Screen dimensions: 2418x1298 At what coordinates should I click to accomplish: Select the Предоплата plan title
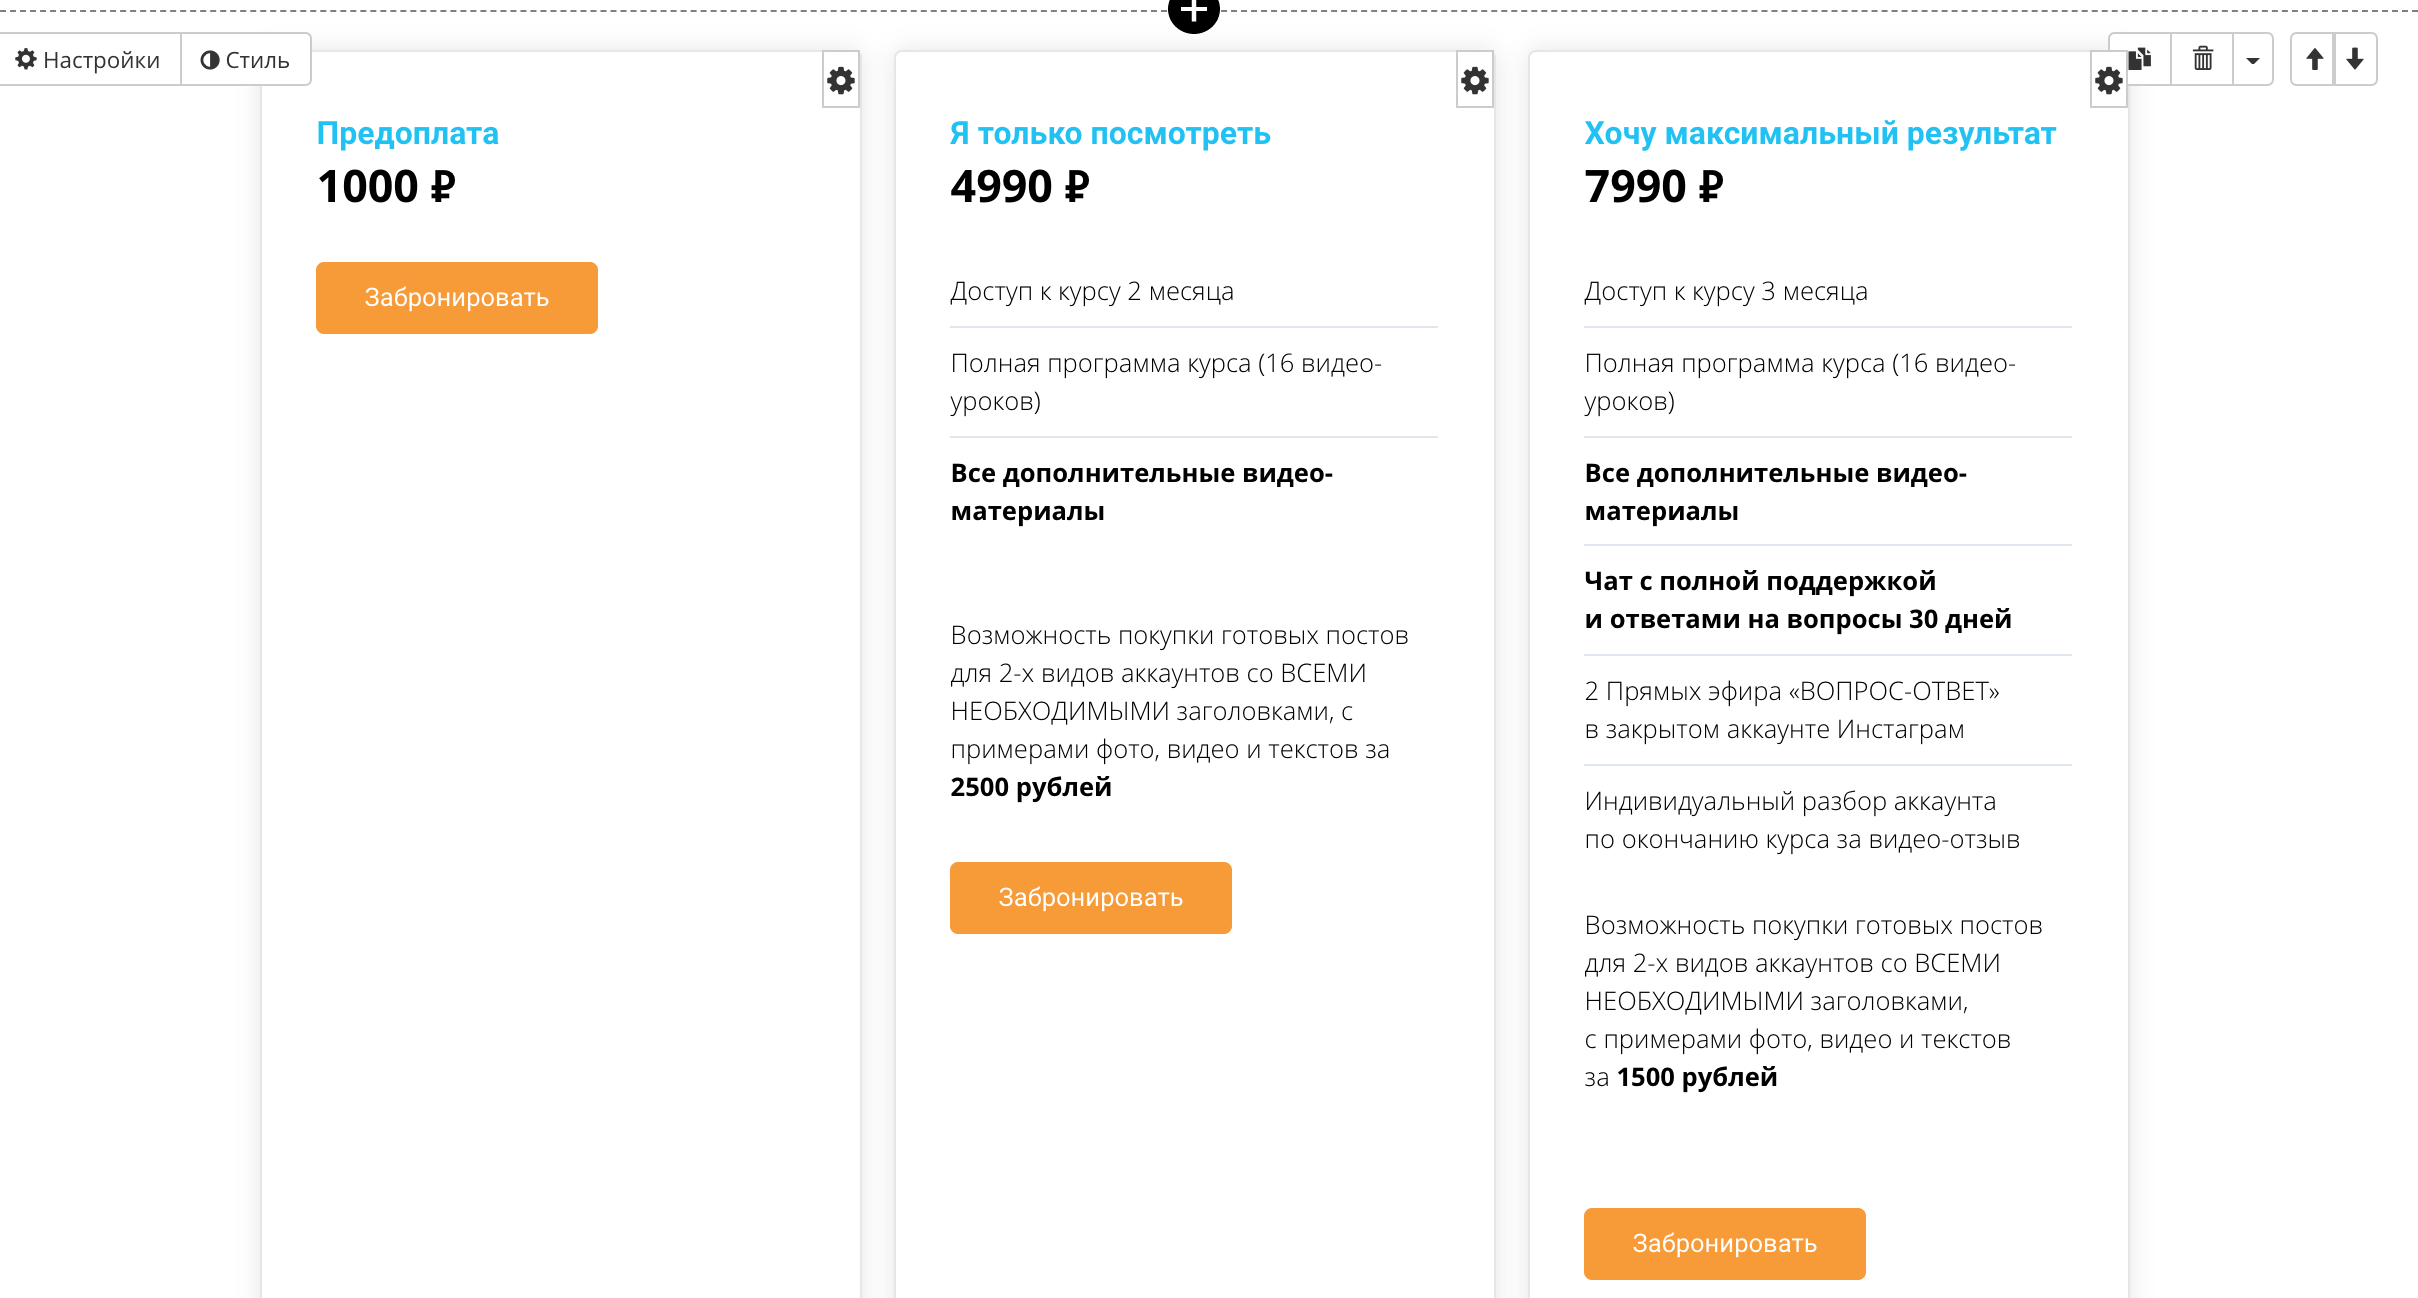point(408,133)
